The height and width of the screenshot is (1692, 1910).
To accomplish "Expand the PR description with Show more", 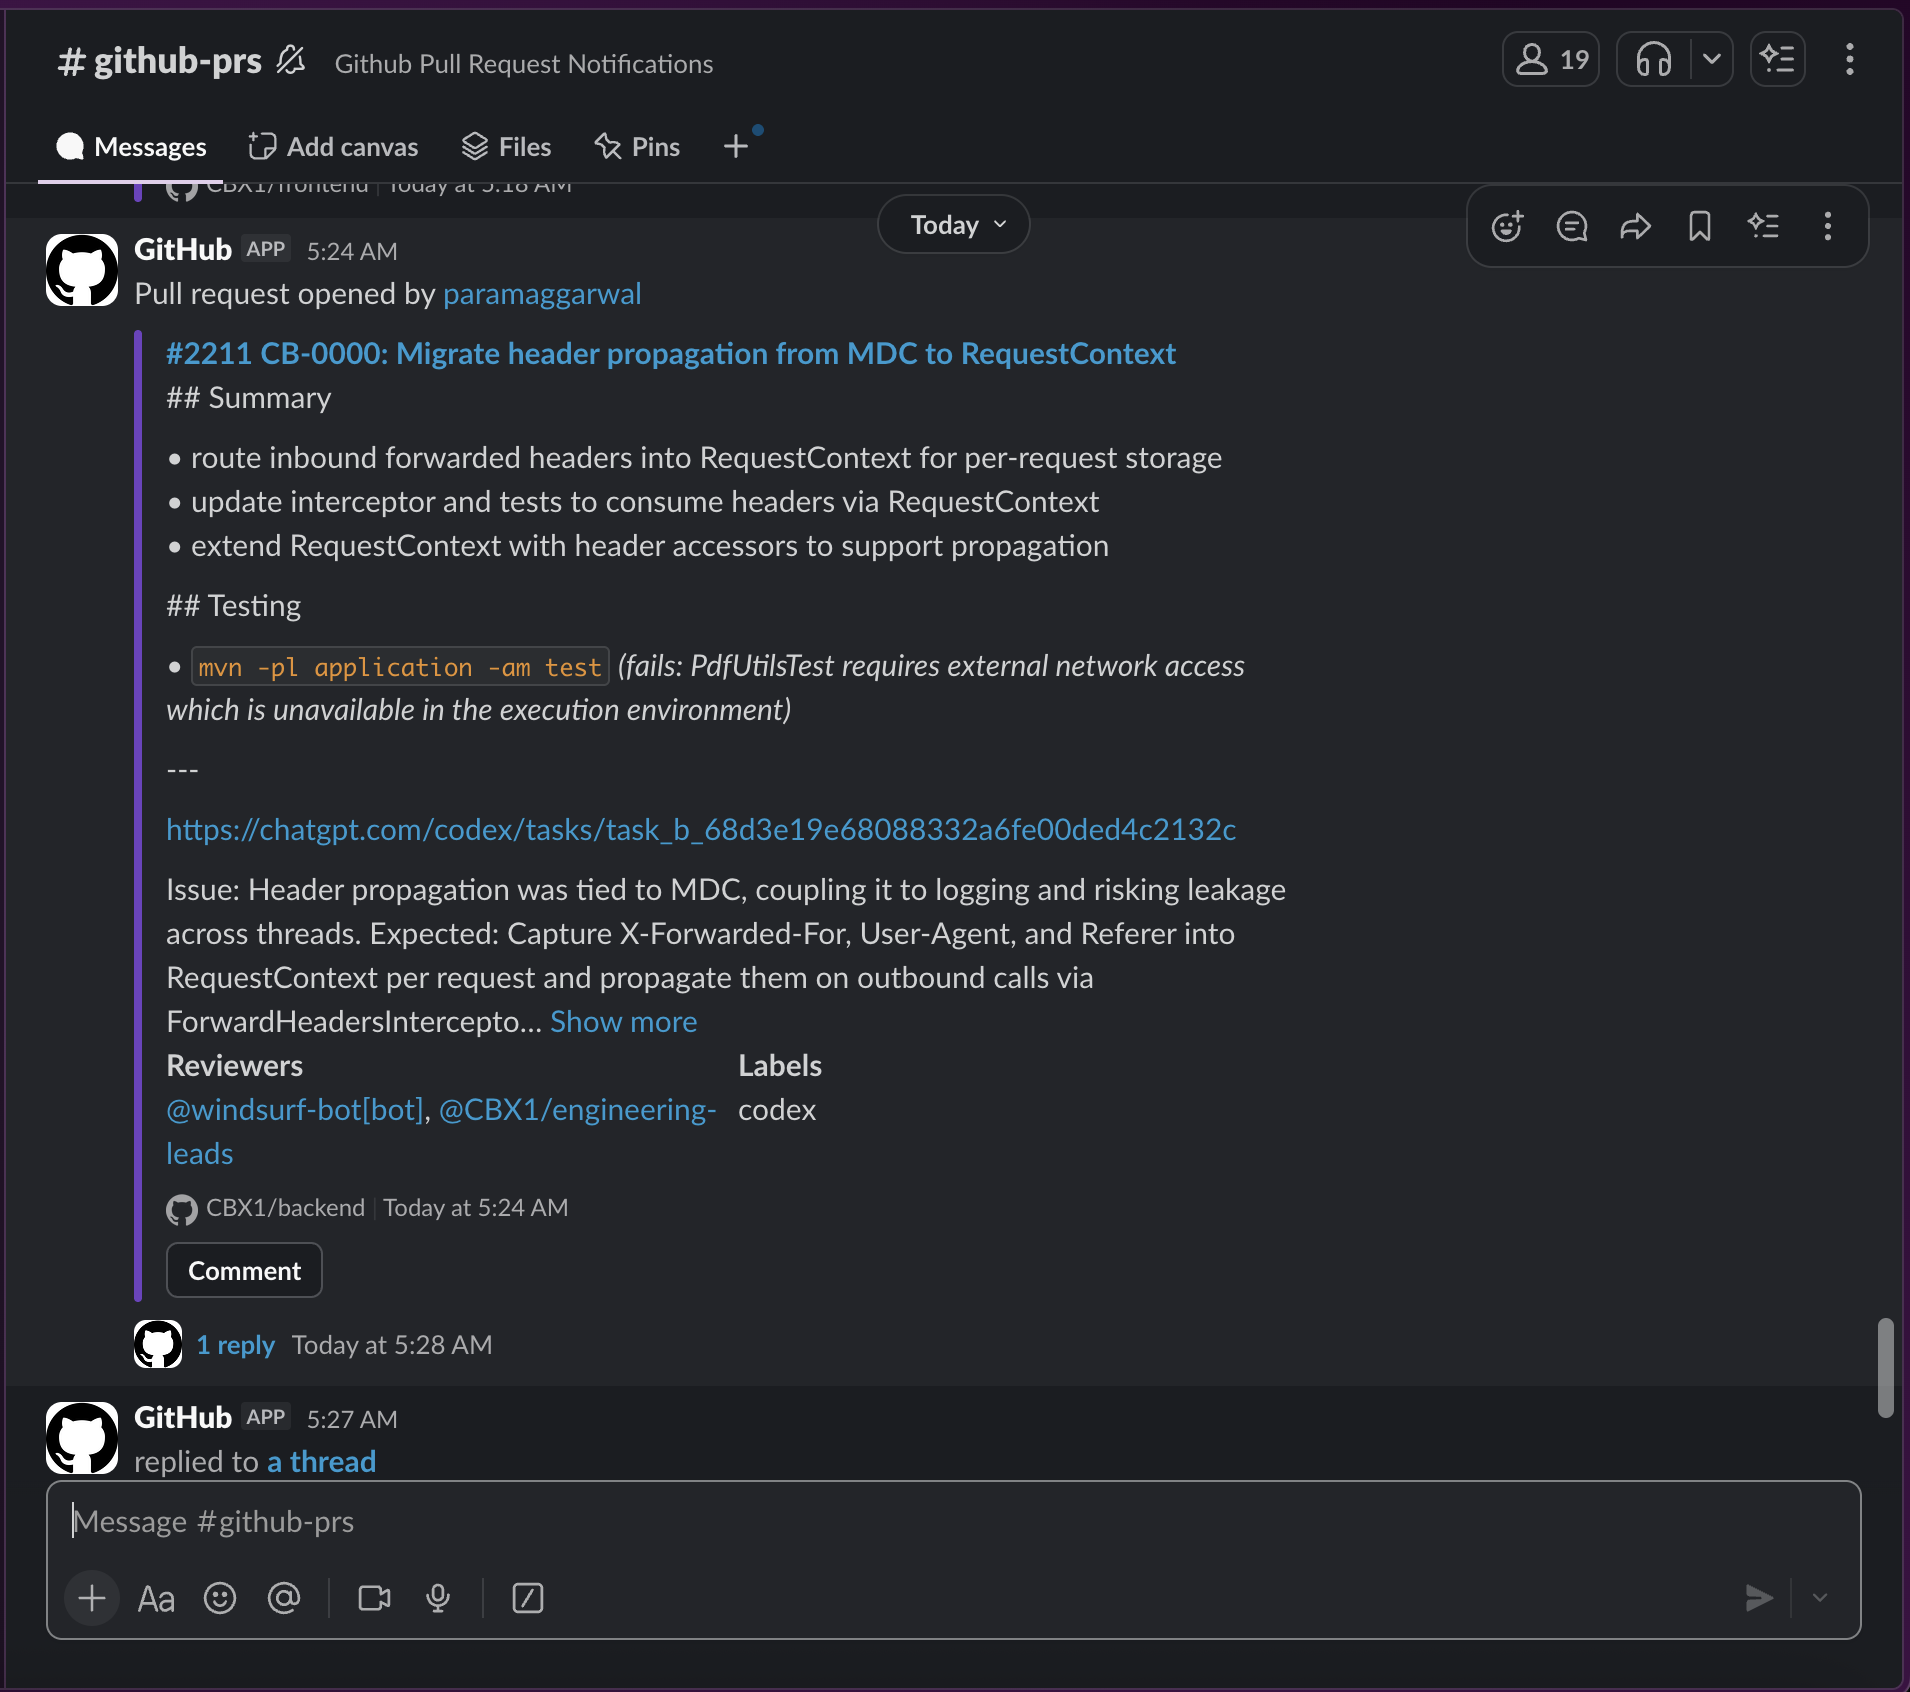I will (624, 1022).
